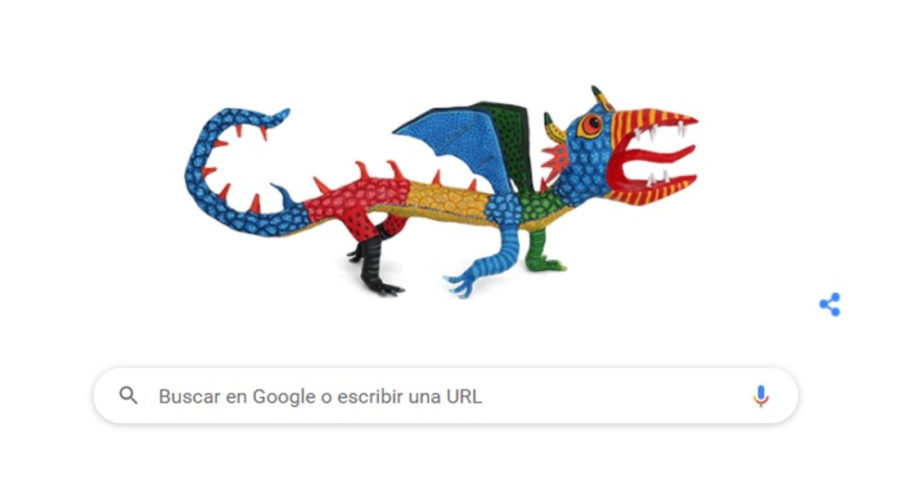
Task: Open the doodle via the dragon's orange eye
Action: tap(591, 125)
